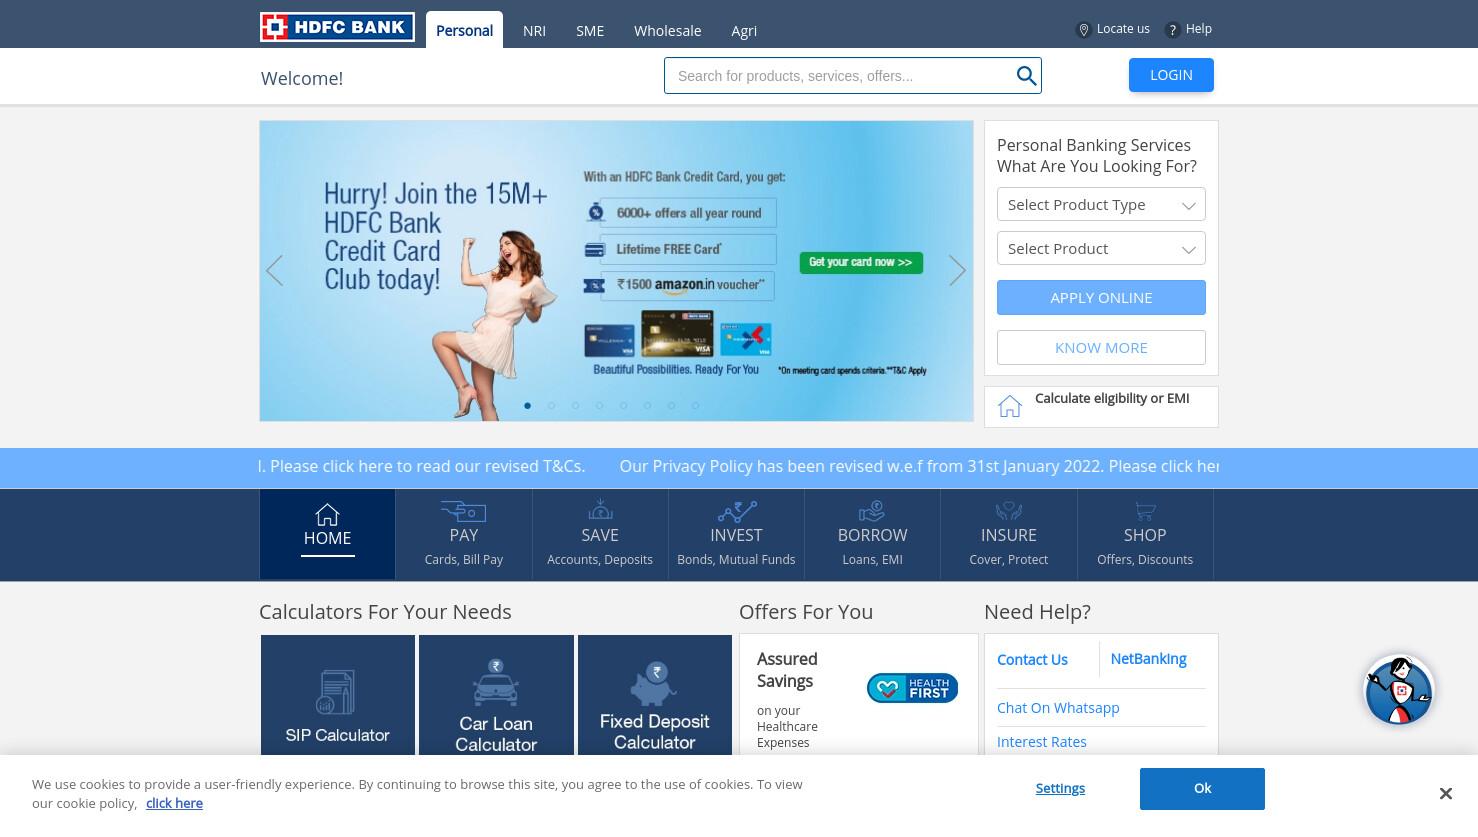This screenshot has height=837, width=1478.
Task: Switch to the Personal tab
Action: click(x=464, y=30)
